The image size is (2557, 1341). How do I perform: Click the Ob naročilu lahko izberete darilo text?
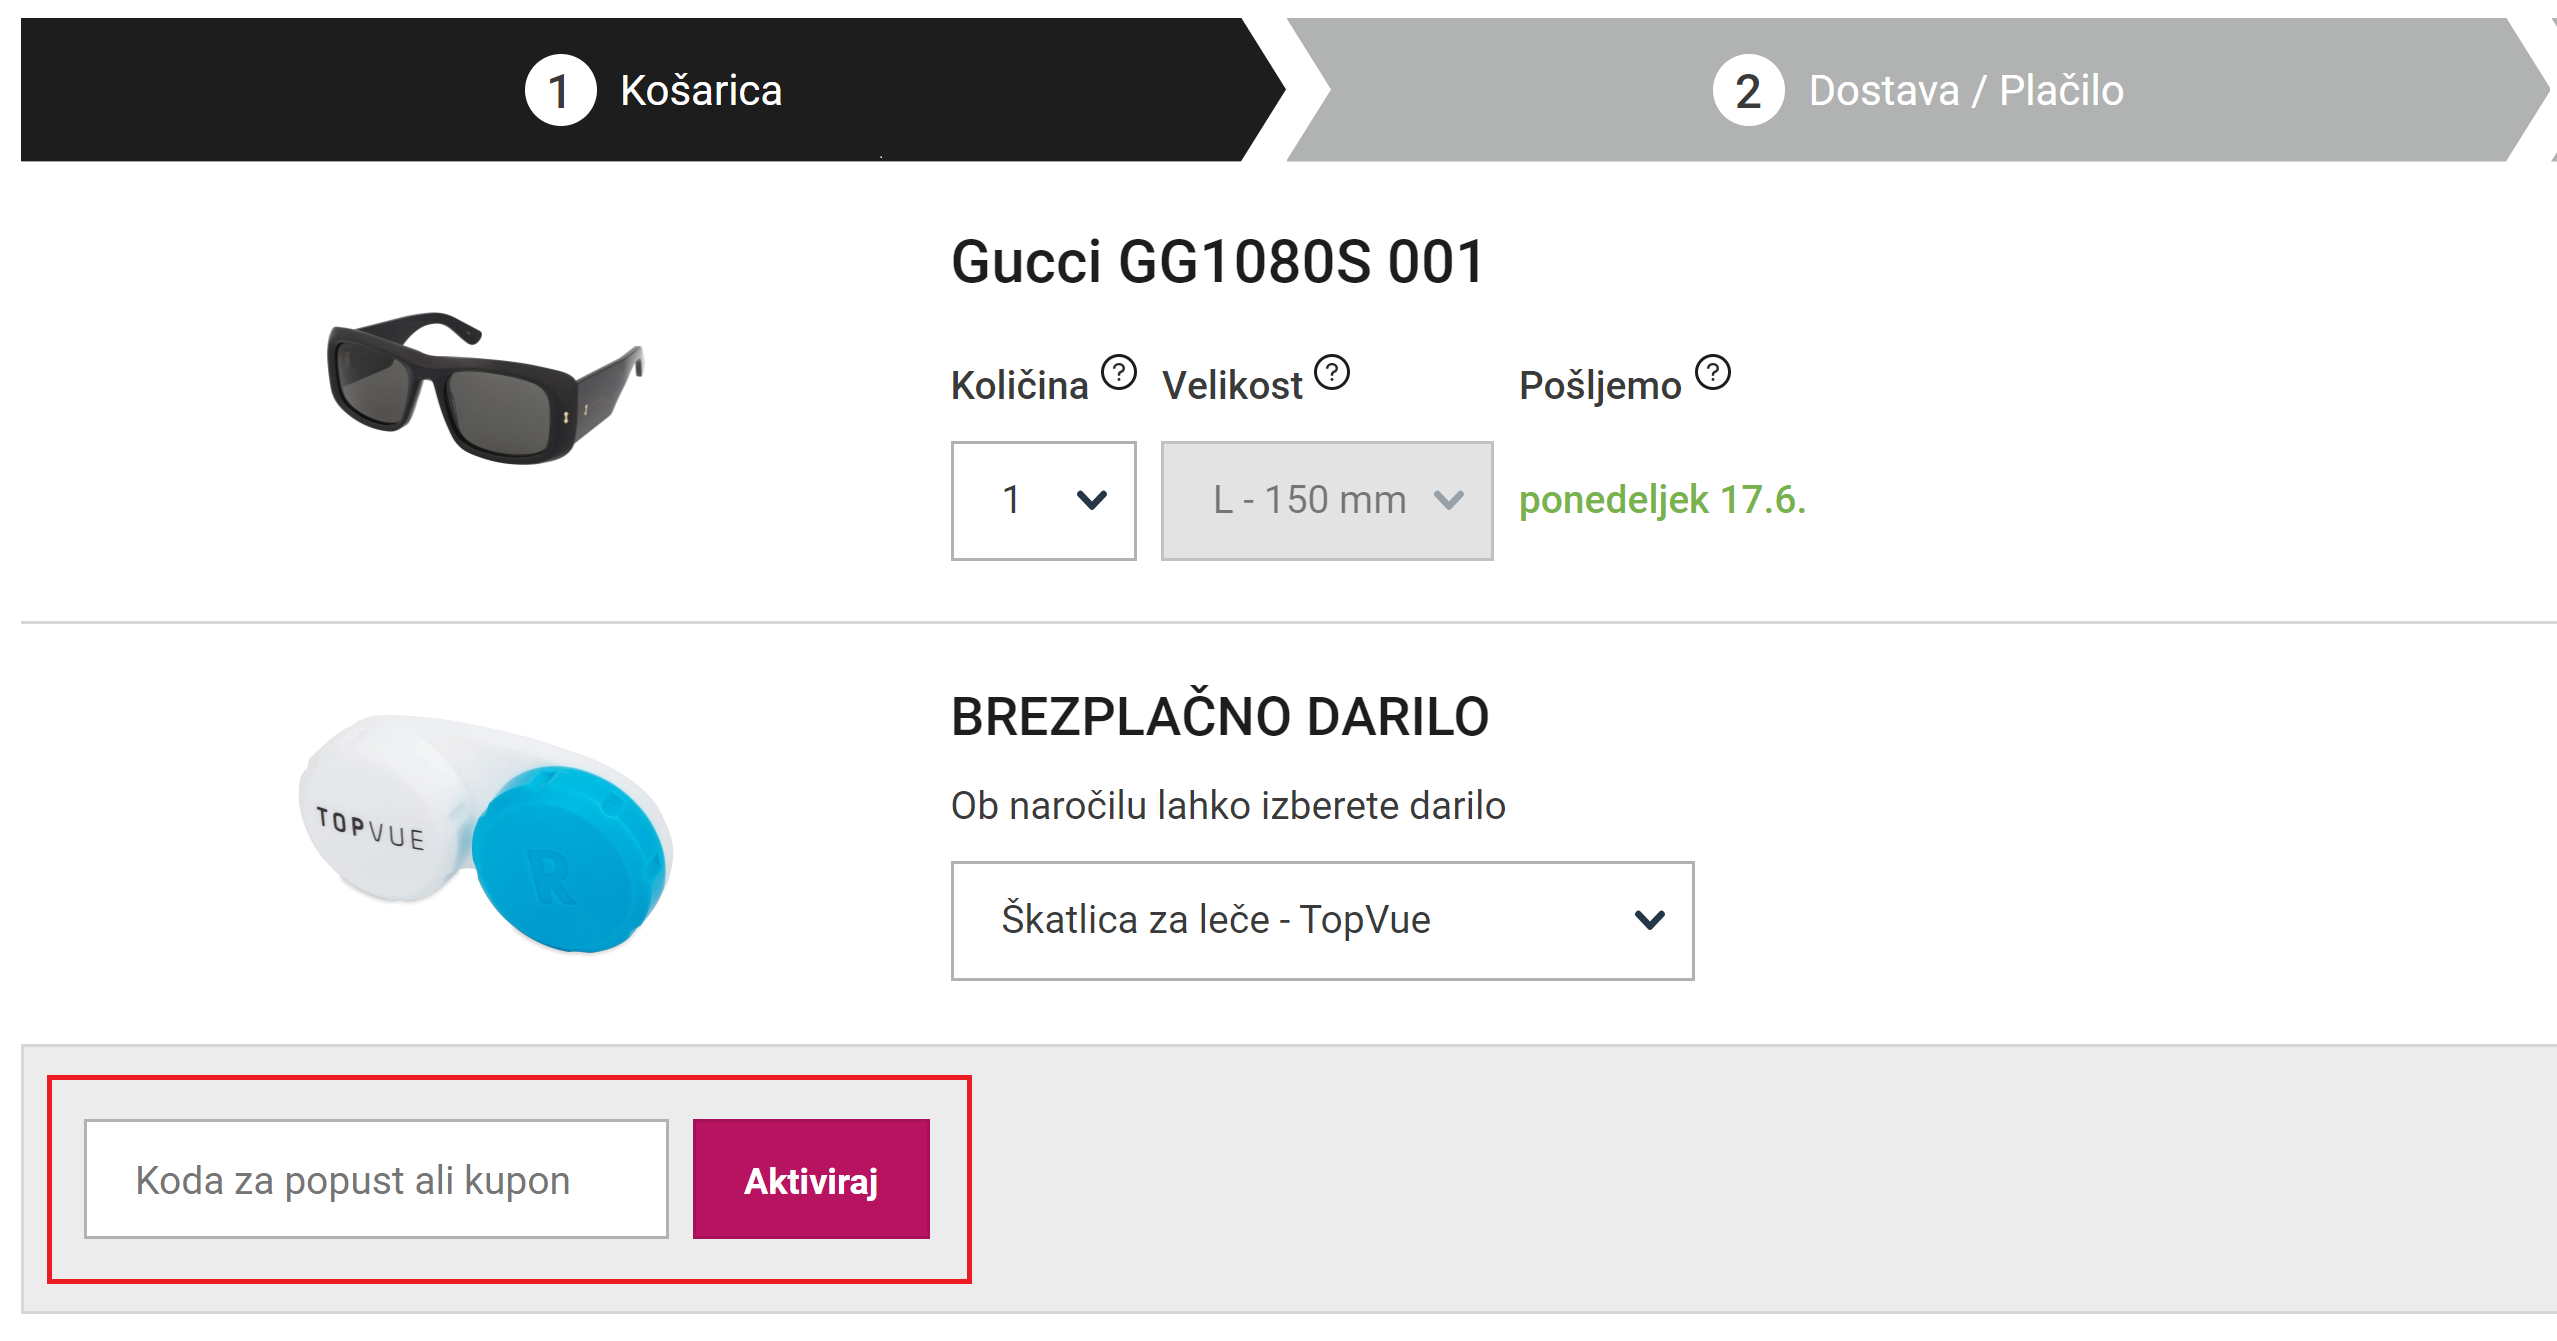coord(1228,805)
